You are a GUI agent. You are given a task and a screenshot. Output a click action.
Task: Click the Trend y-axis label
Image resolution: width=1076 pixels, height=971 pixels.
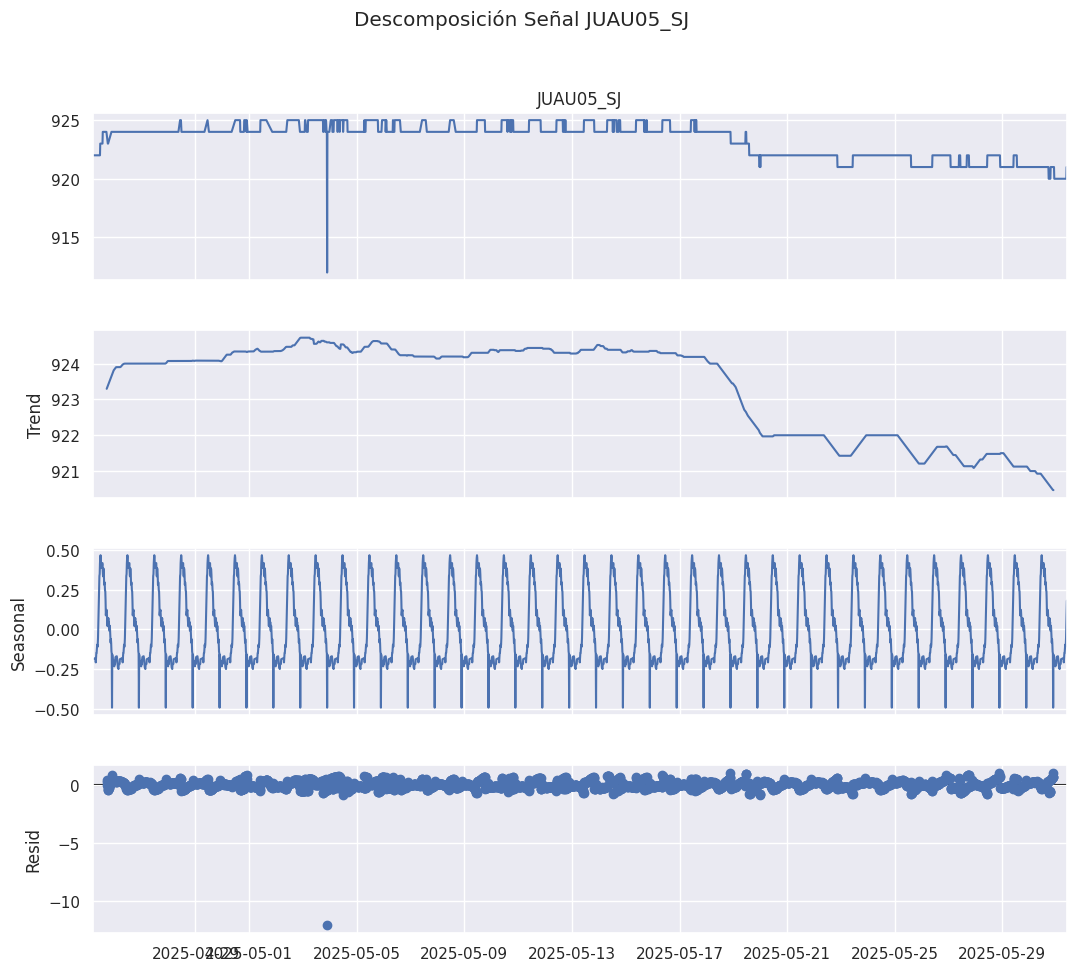pyautogui.click(x=34, y=415)
